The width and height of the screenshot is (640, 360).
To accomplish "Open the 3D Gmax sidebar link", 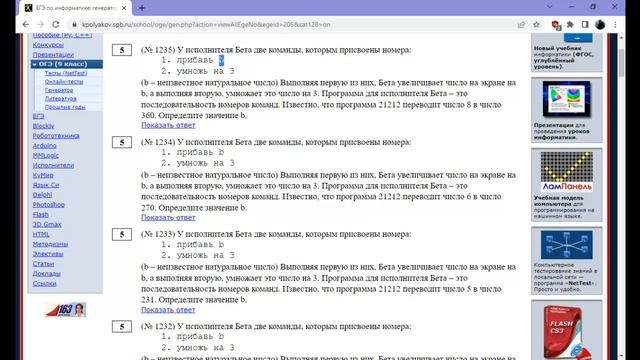I will tap(47, 224).
